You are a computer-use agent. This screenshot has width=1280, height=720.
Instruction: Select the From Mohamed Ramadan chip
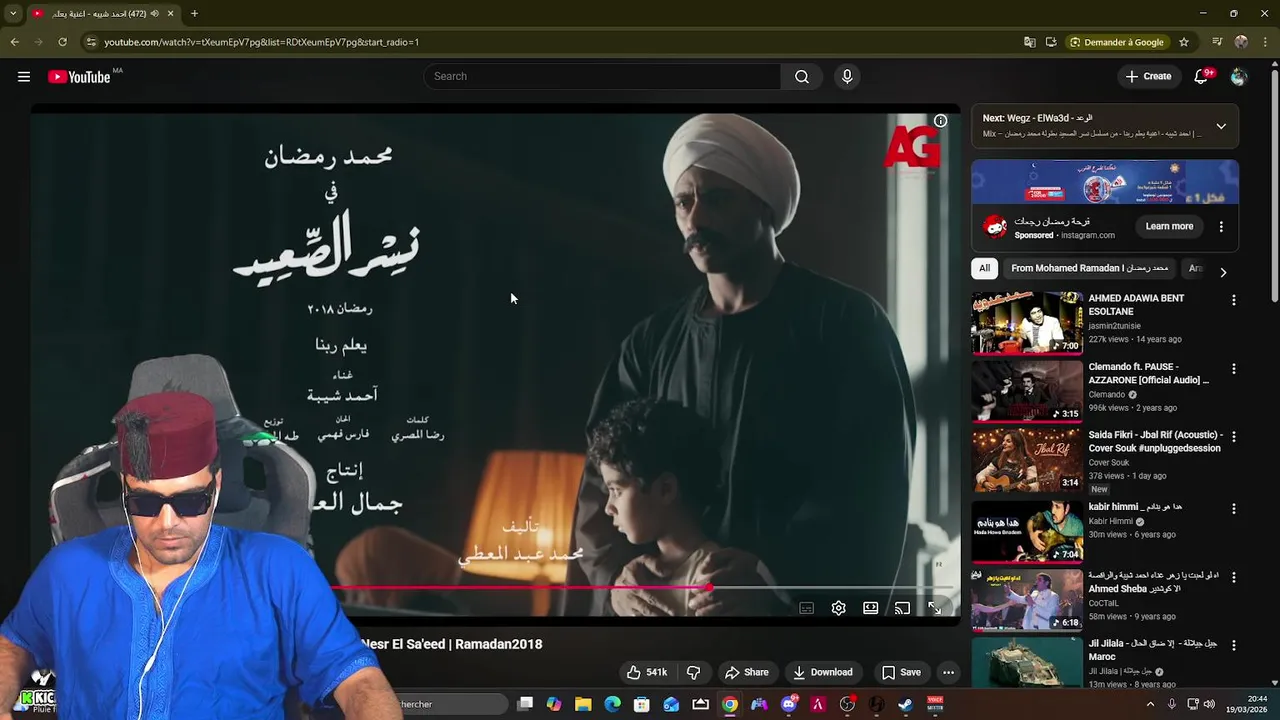(1089, 268)
